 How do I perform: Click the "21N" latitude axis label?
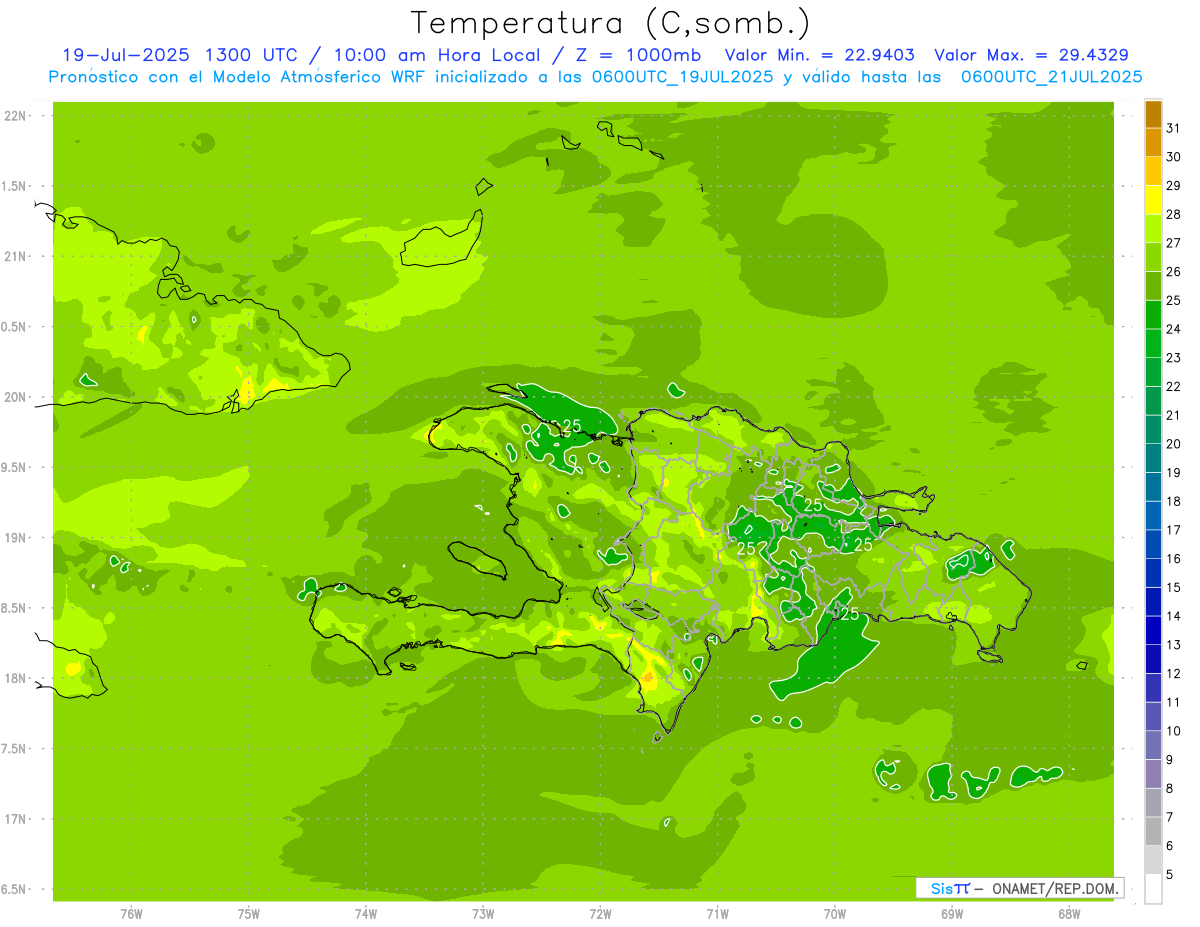14,257
